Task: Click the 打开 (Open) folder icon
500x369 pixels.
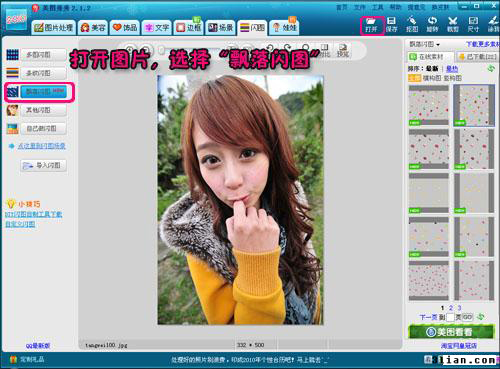Action: tap(371, 25)
